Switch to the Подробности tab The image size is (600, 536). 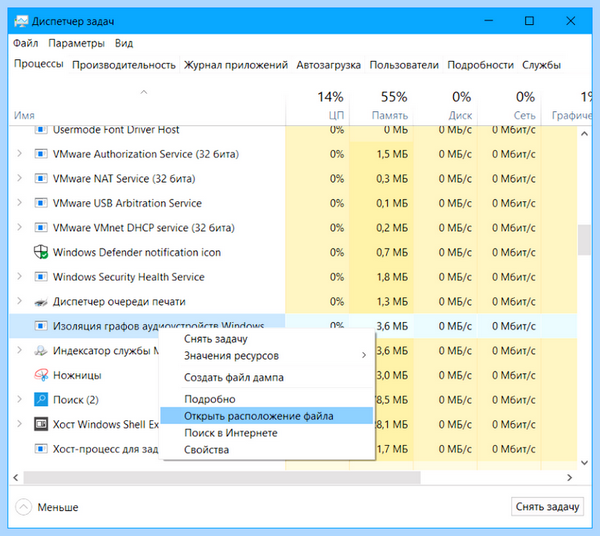point(481,65)
